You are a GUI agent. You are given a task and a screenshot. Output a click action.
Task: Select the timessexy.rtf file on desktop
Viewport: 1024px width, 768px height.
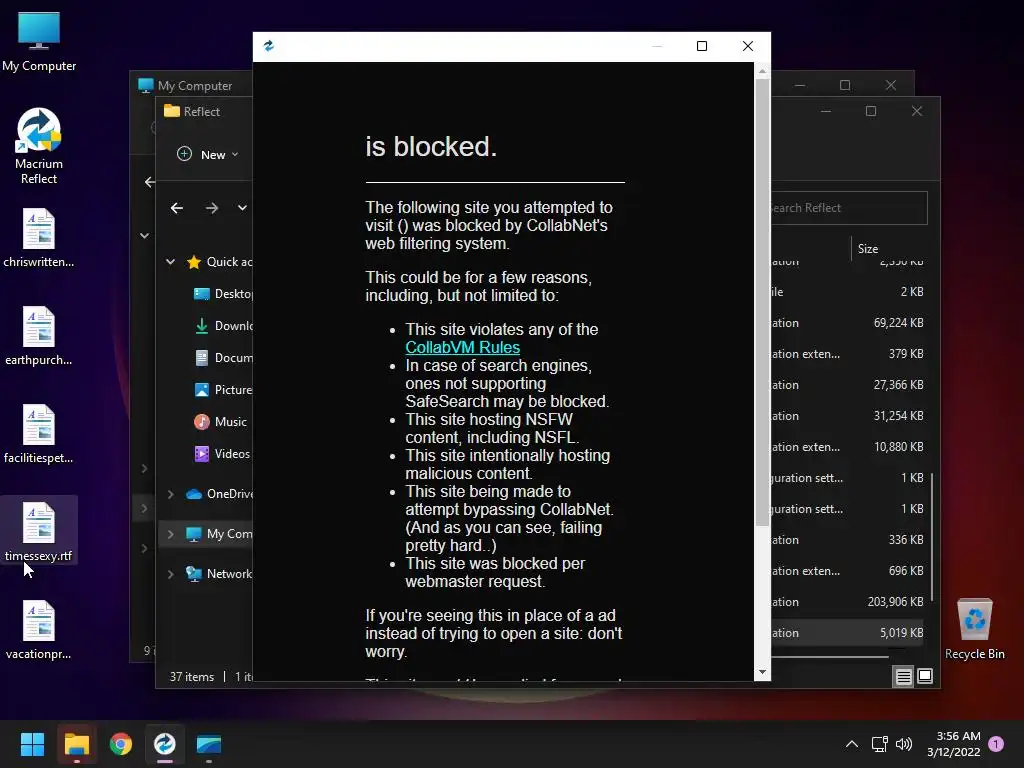point(39,532)
